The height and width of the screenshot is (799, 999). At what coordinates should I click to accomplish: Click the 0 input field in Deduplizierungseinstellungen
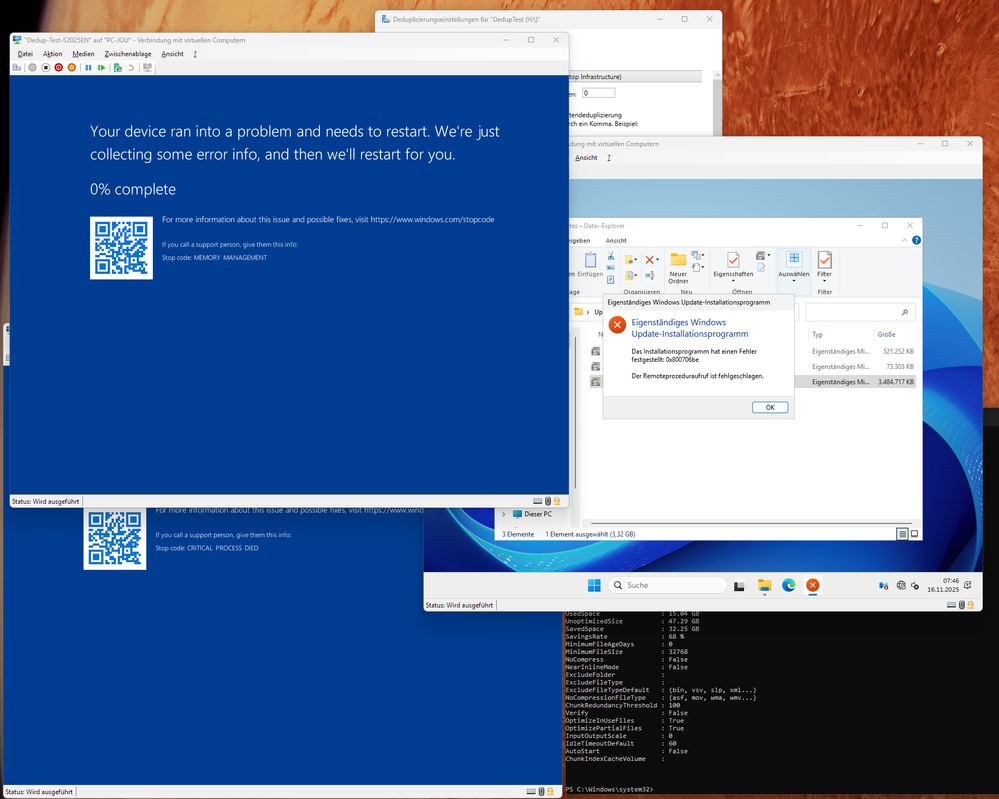pyautogui.click(x=598, y=93)
